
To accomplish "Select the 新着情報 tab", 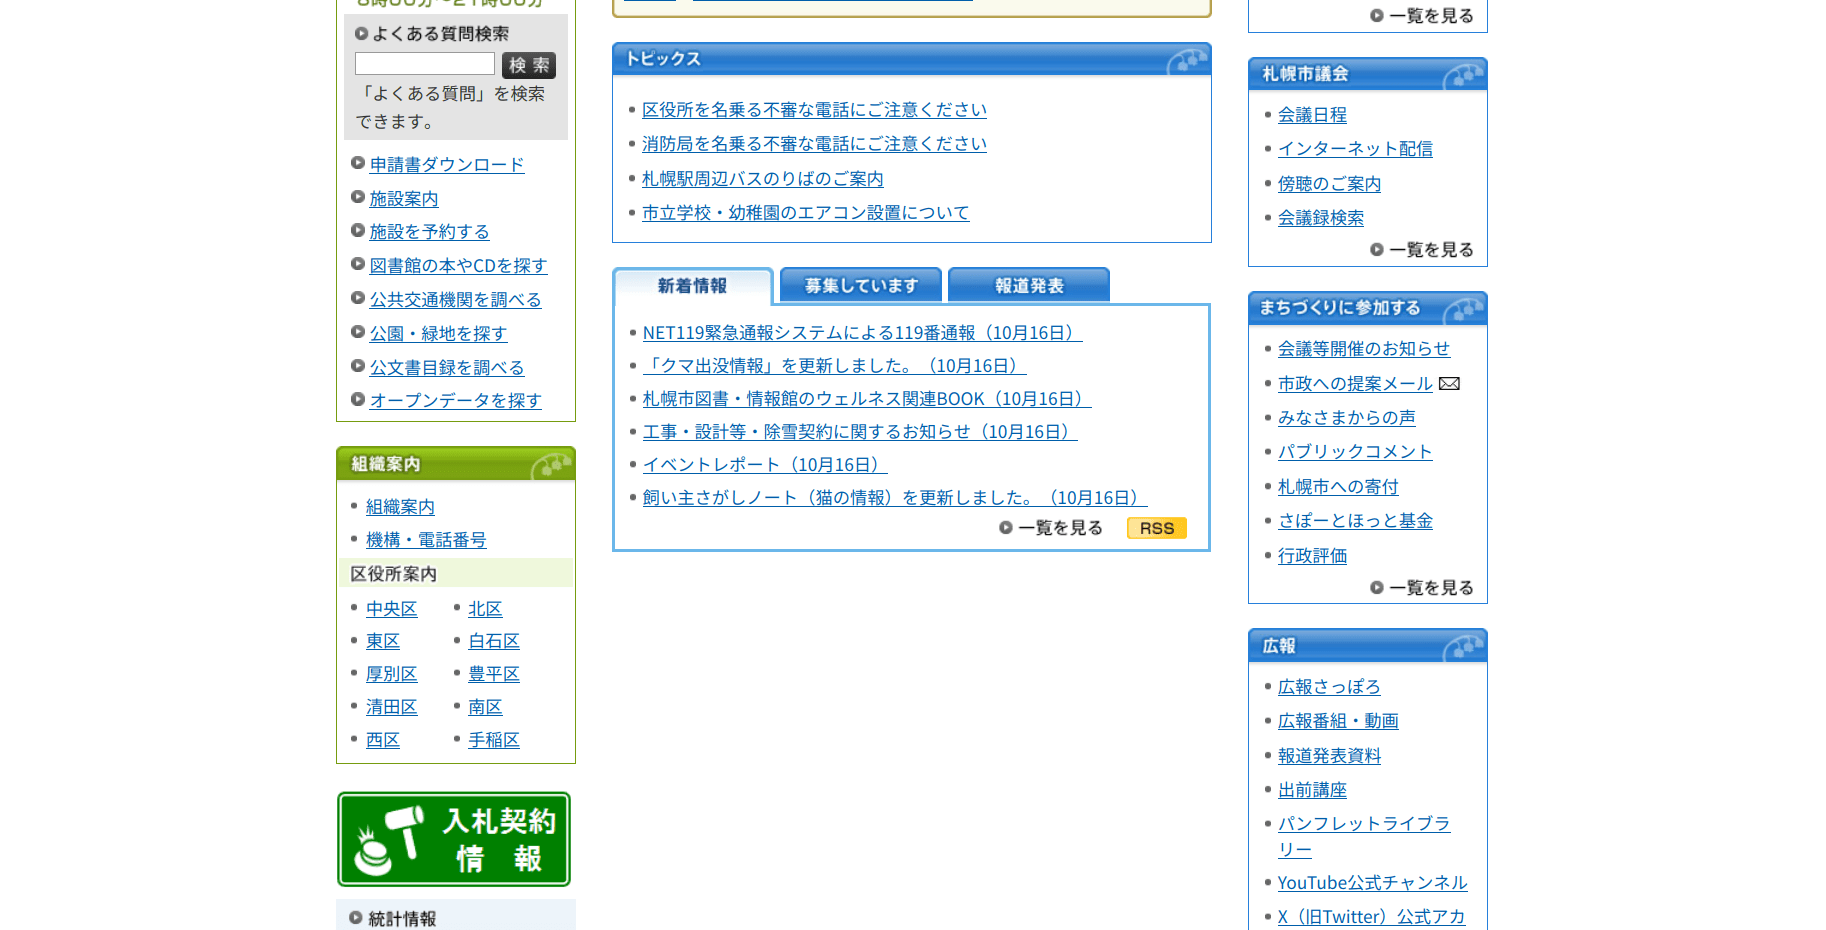I will (x=692, y=286).
